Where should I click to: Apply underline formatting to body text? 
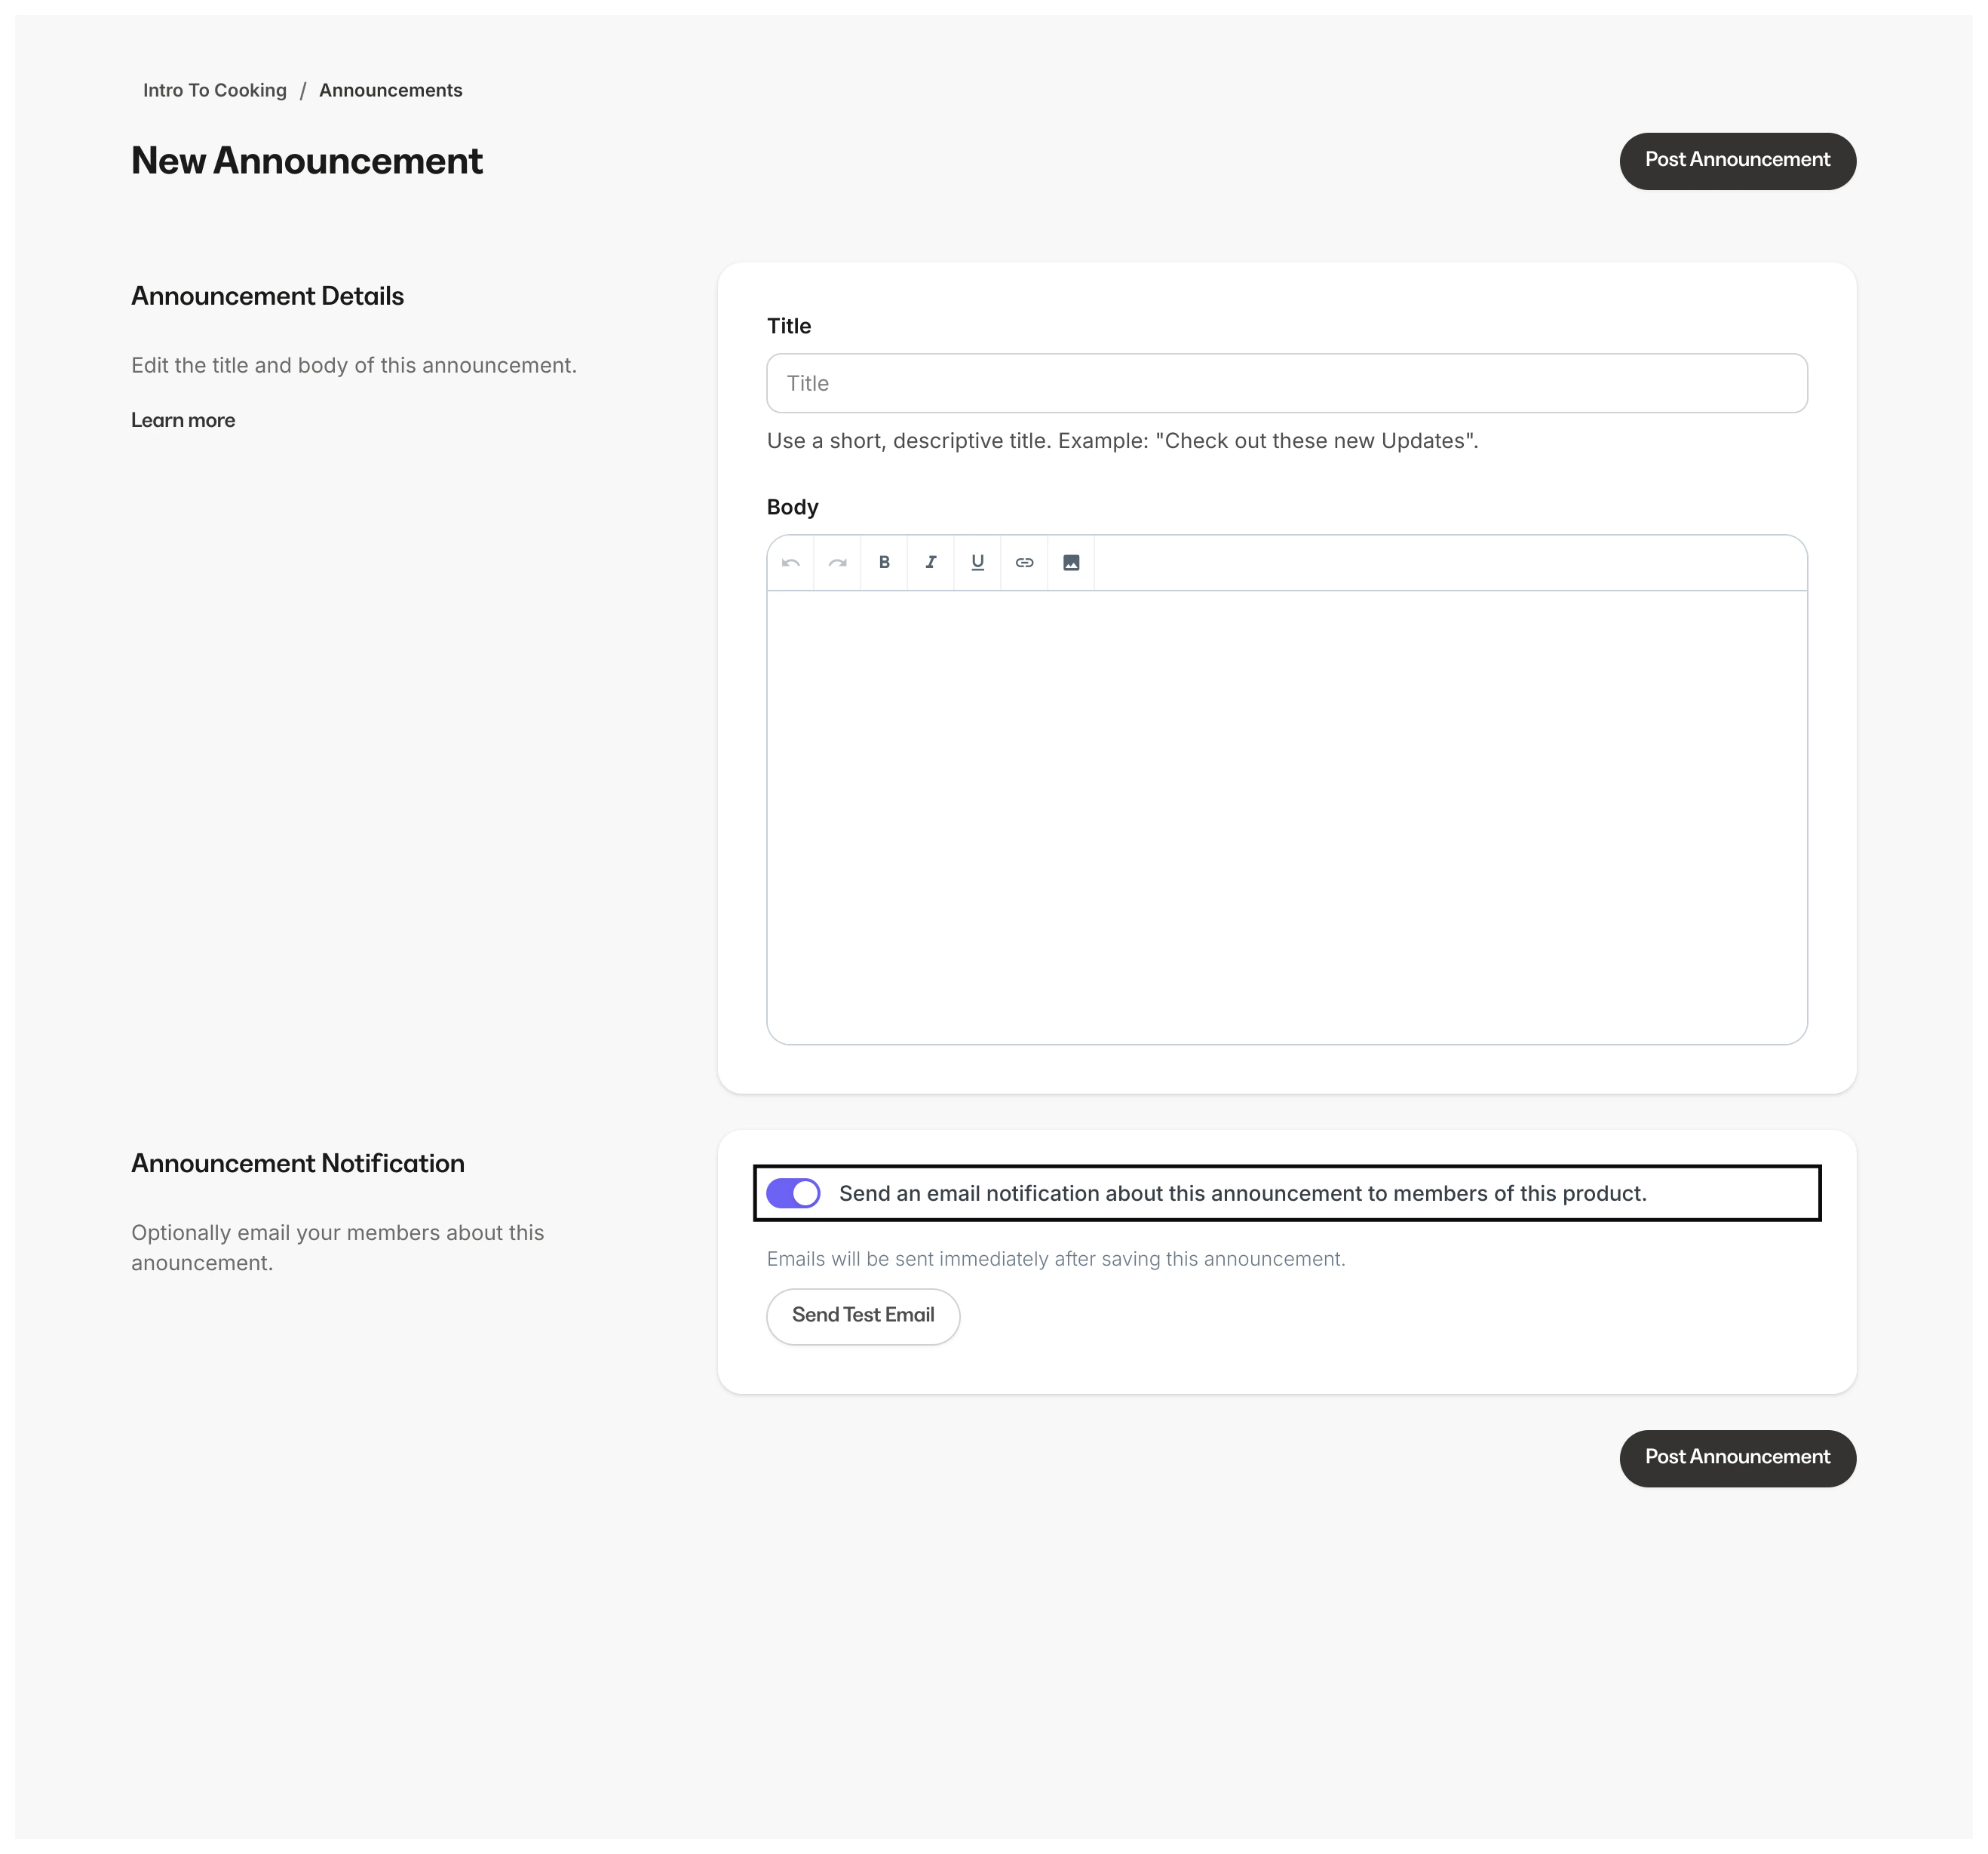[977, 562]
